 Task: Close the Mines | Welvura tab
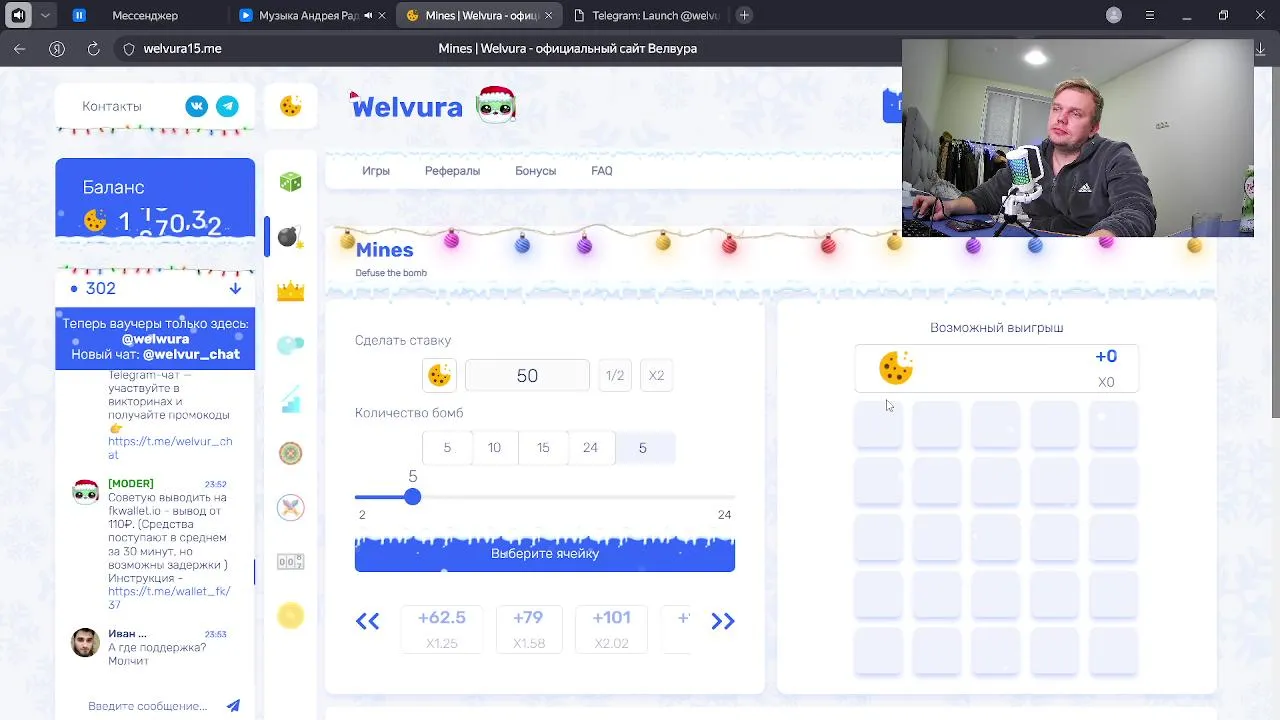(549, 15)
